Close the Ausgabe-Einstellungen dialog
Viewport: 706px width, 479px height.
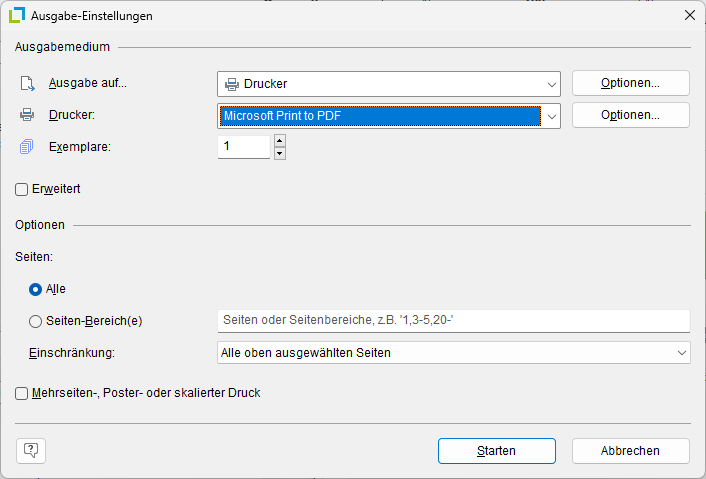point(689,16)
